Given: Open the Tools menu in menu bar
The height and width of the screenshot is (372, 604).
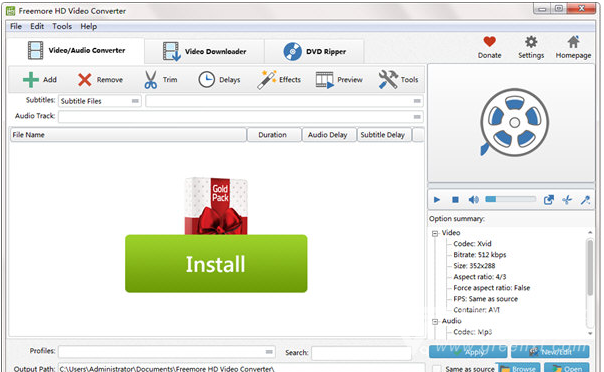Looking at the screenshot, I should [x=62, y=27].
